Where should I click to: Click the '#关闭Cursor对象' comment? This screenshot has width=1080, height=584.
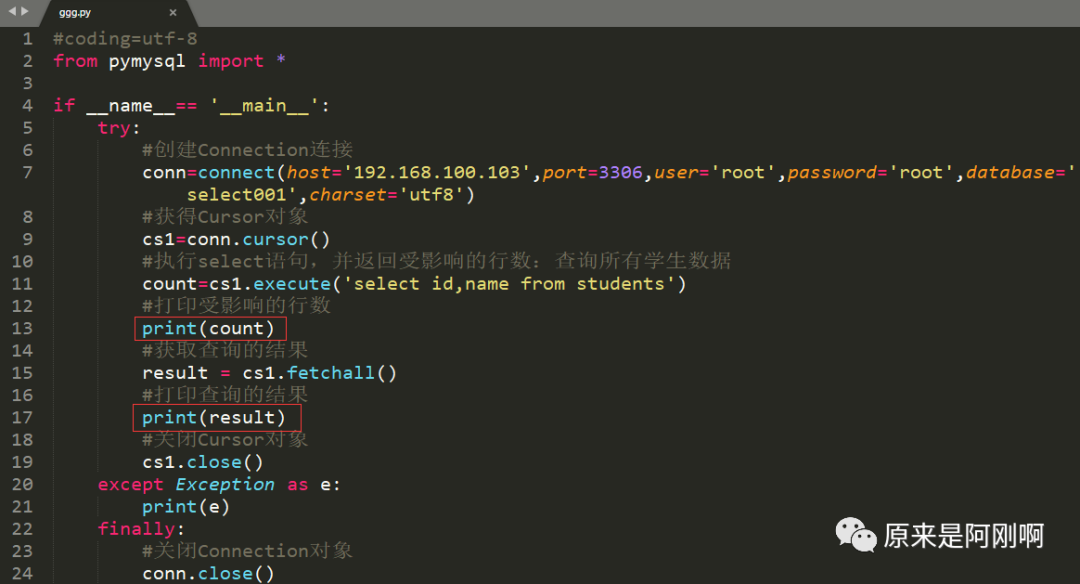coord(225,440)
